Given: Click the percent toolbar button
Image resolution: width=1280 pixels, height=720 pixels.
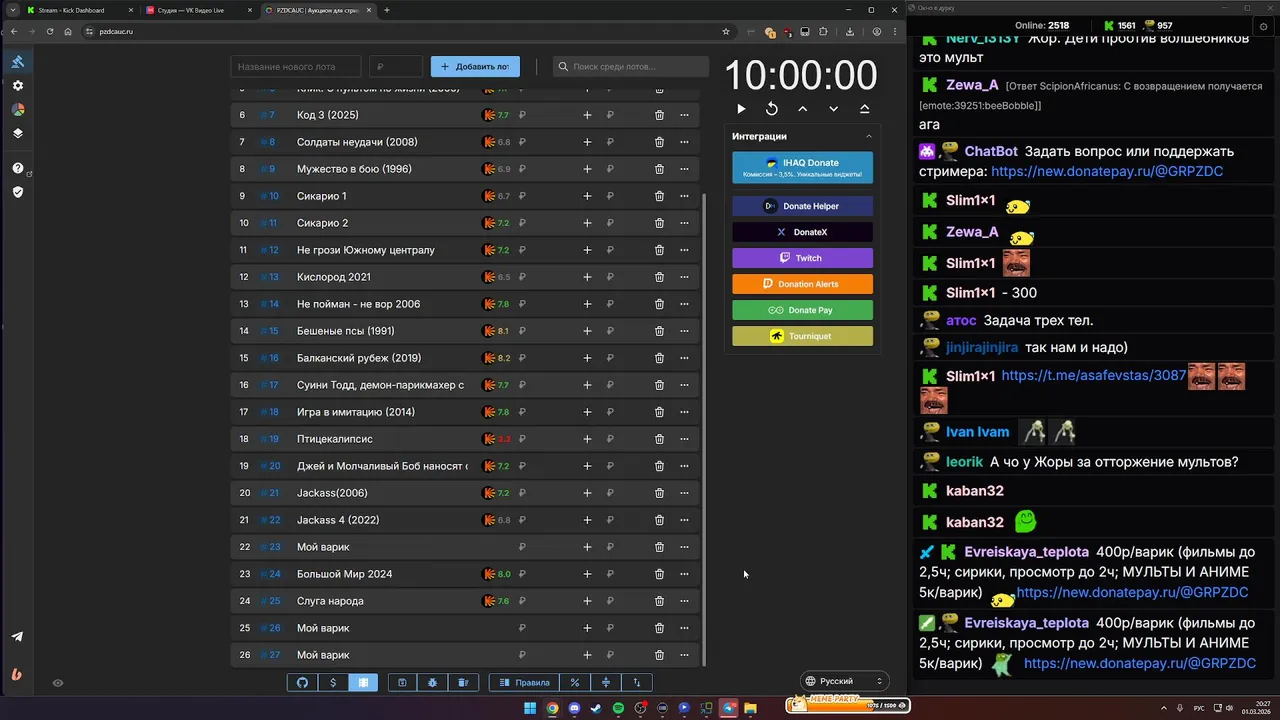Looking at the screenshot, I should tap(575, 683).
